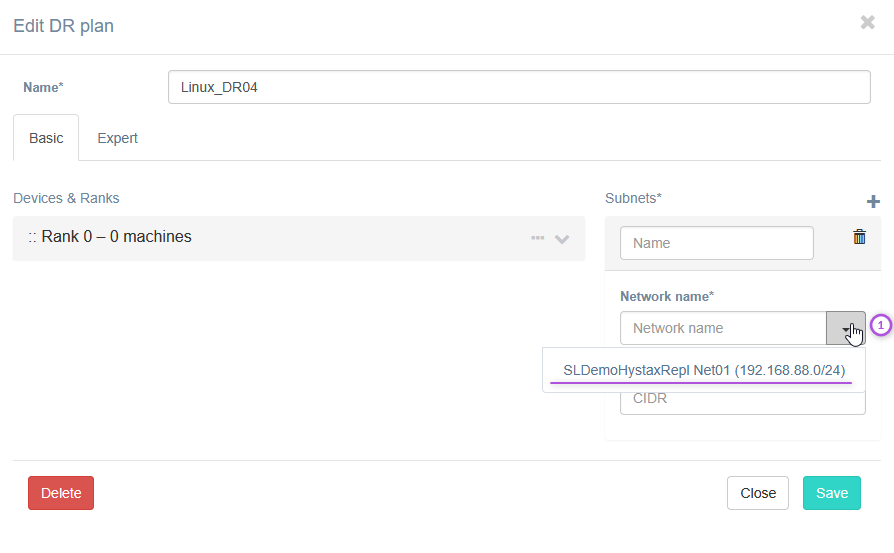The height and width of the screenshot is (553, 894).
Task: Switch to the Basic tab
Action: [x=46, y=138]
